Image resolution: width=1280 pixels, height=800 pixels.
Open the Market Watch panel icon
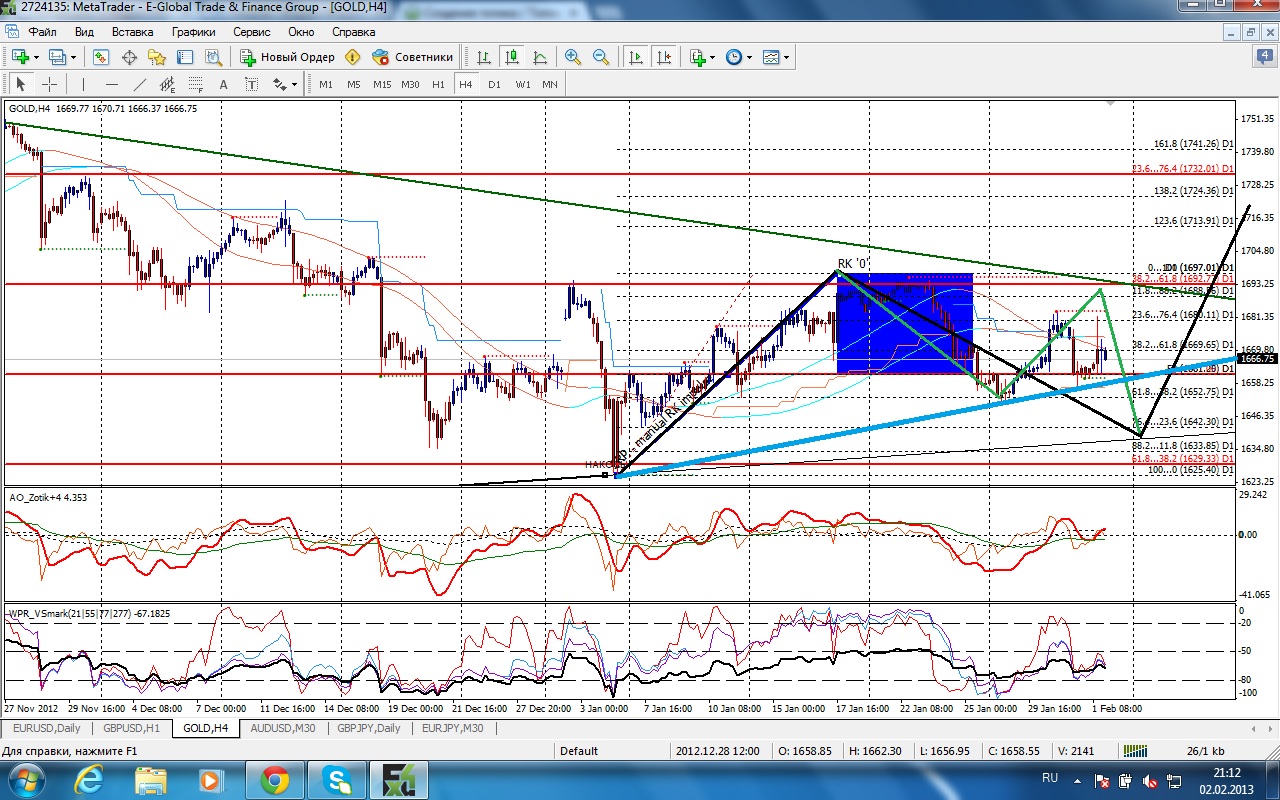click(x=101, y=57)
